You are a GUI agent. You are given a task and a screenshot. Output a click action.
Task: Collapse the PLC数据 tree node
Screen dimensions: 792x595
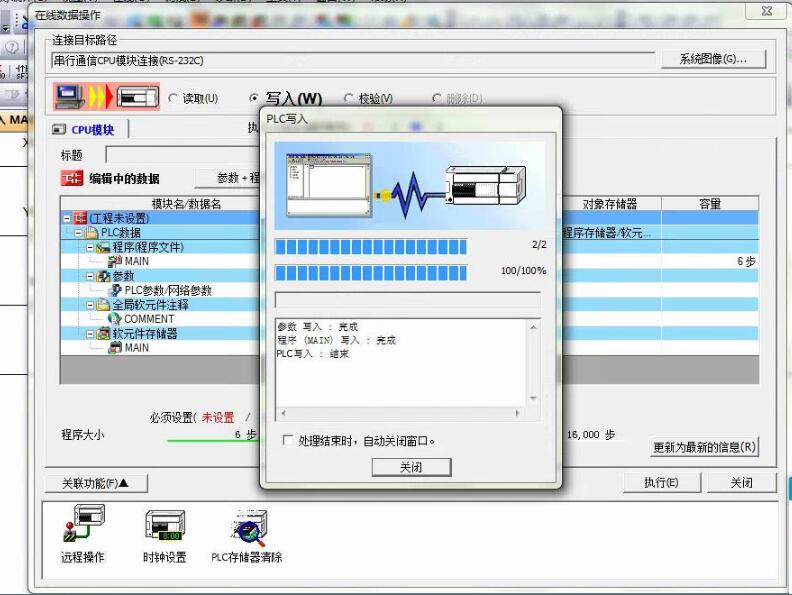pyautogui.click(x=78, y=233)
